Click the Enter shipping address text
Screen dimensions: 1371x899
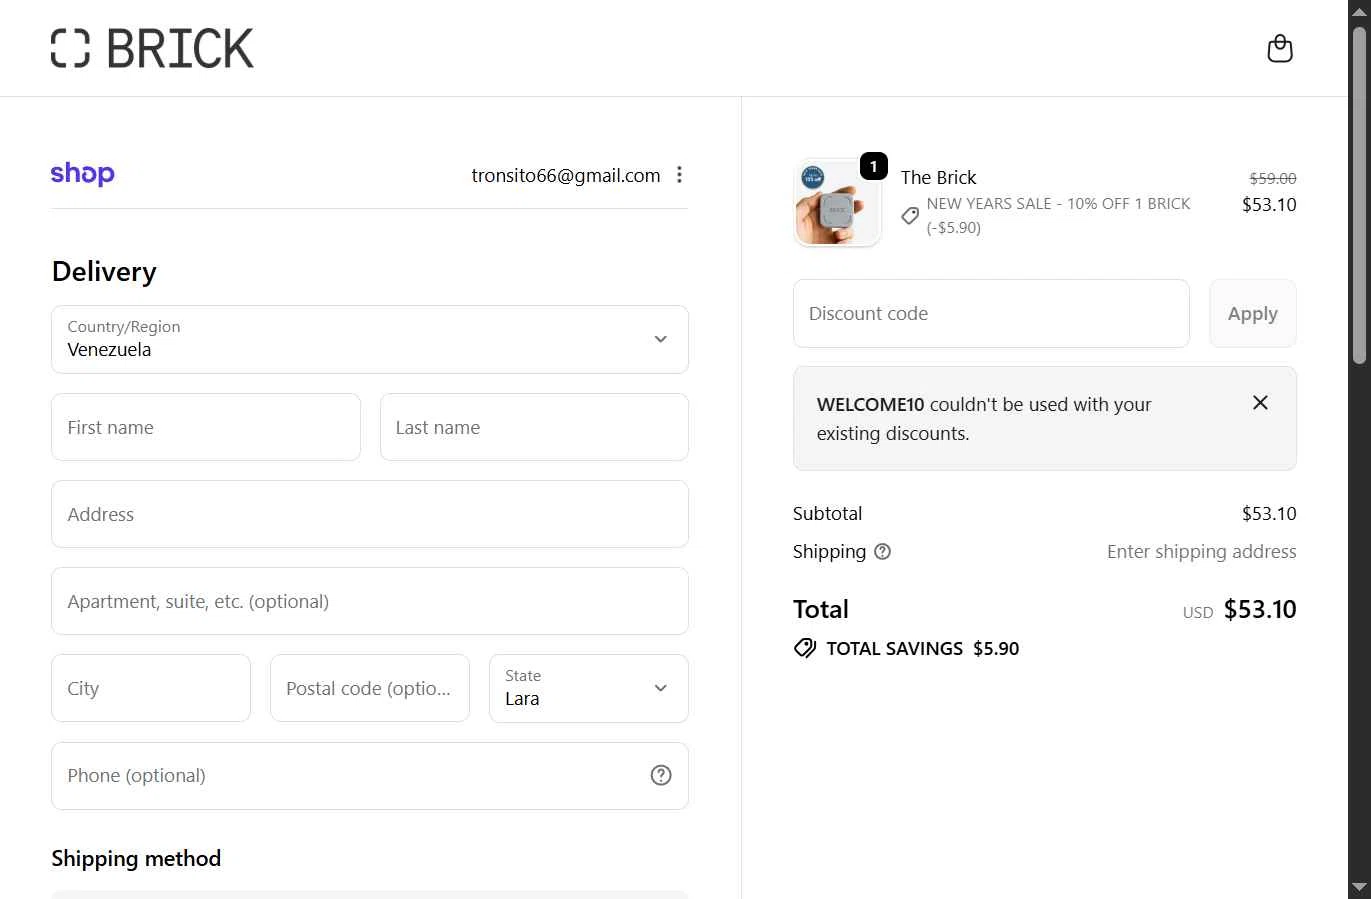(1201, 551)
